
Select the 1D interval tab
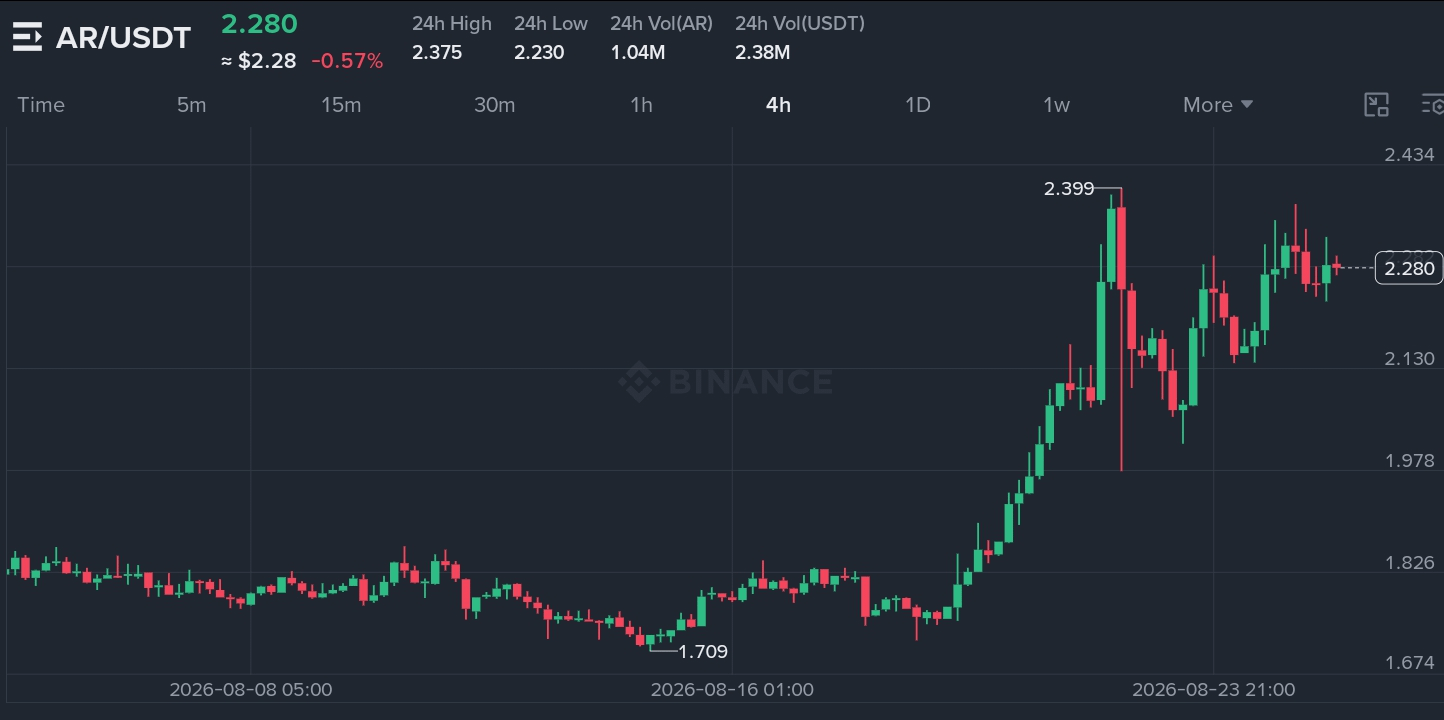tap(918, 105)
